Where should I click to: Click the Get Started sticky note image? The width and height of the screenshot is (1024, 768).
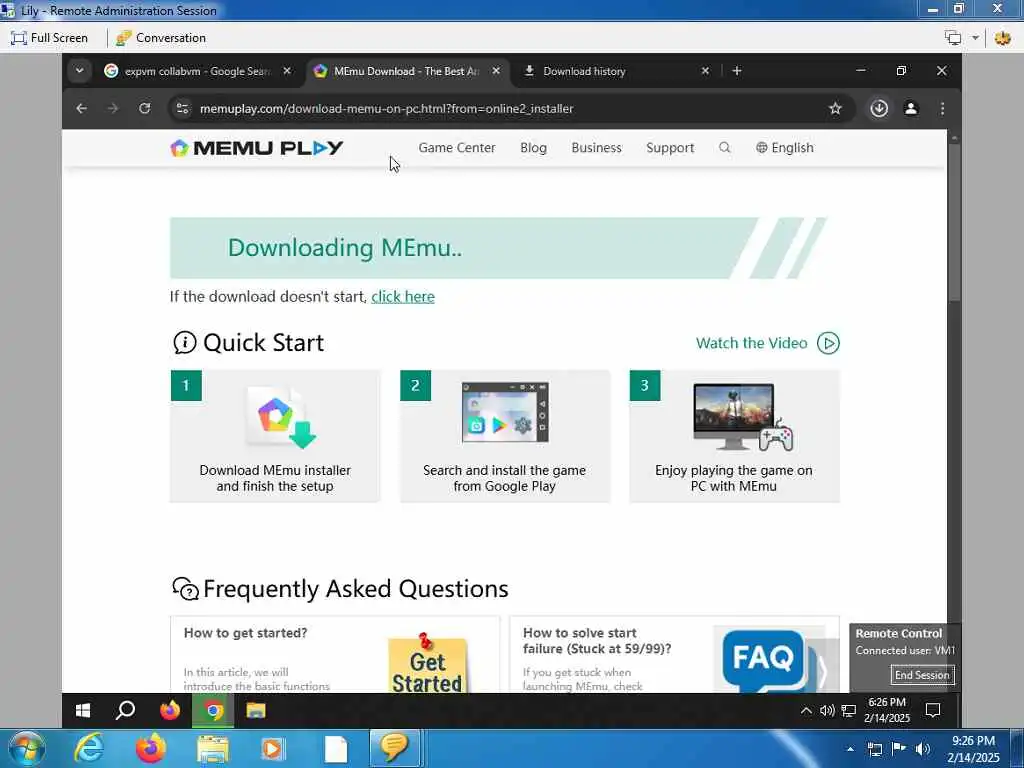tap(427, 663)
